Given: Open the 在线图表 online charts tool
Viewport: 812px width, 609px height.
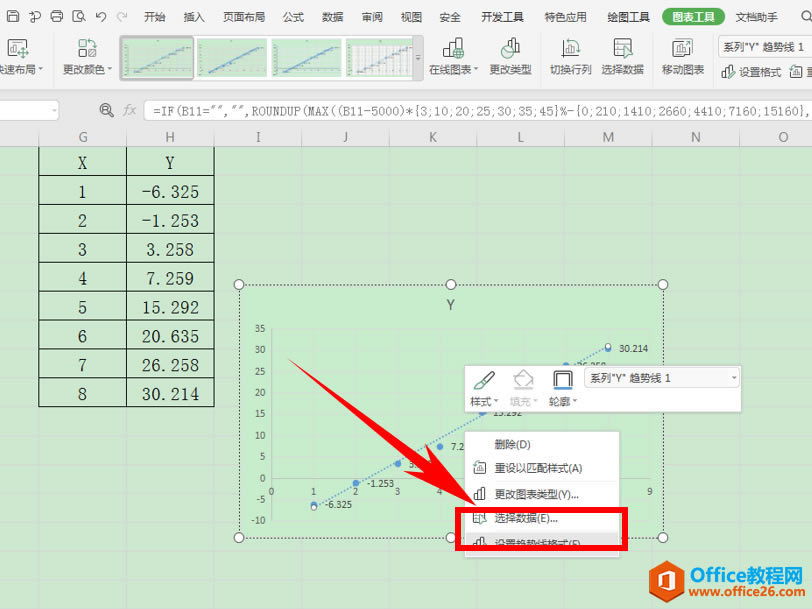Looking at the screenshot, I should pyautogui.click(x=453, y=56).
